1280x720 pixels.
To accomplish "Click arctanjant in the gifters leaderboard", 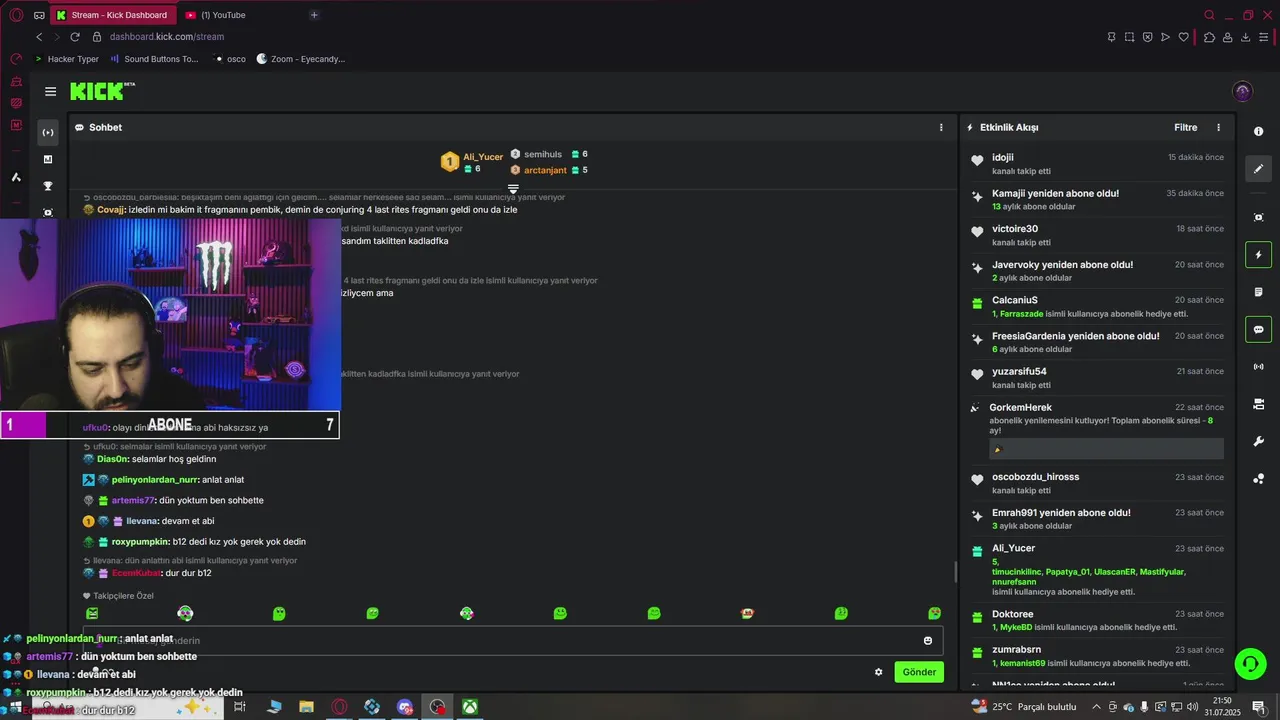I will click(x=543, y=170).
